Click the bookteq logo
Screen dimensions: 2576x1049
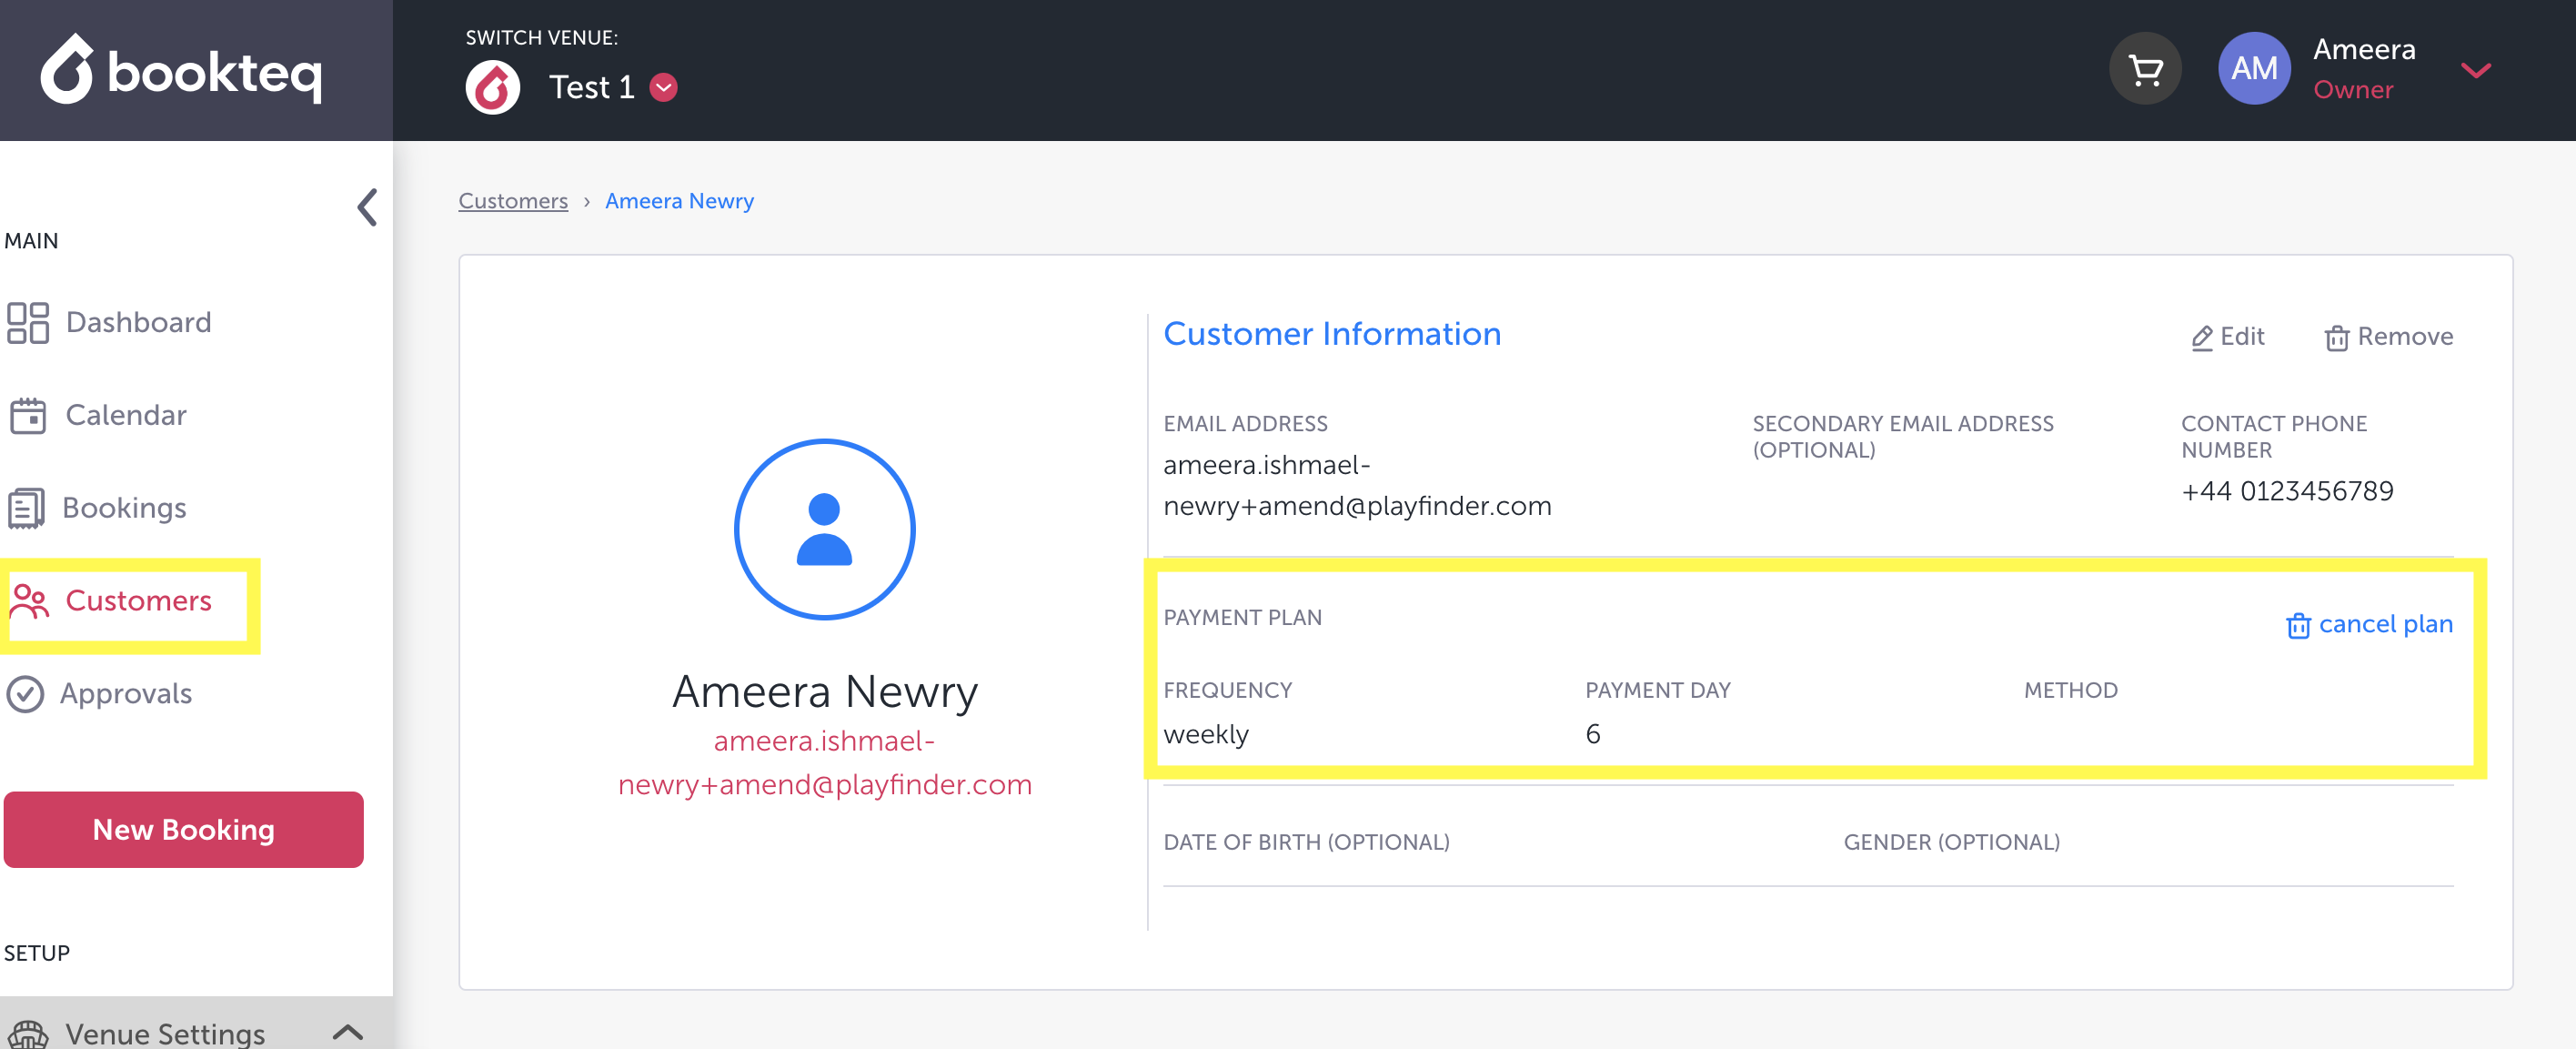[x=182, y=70]
